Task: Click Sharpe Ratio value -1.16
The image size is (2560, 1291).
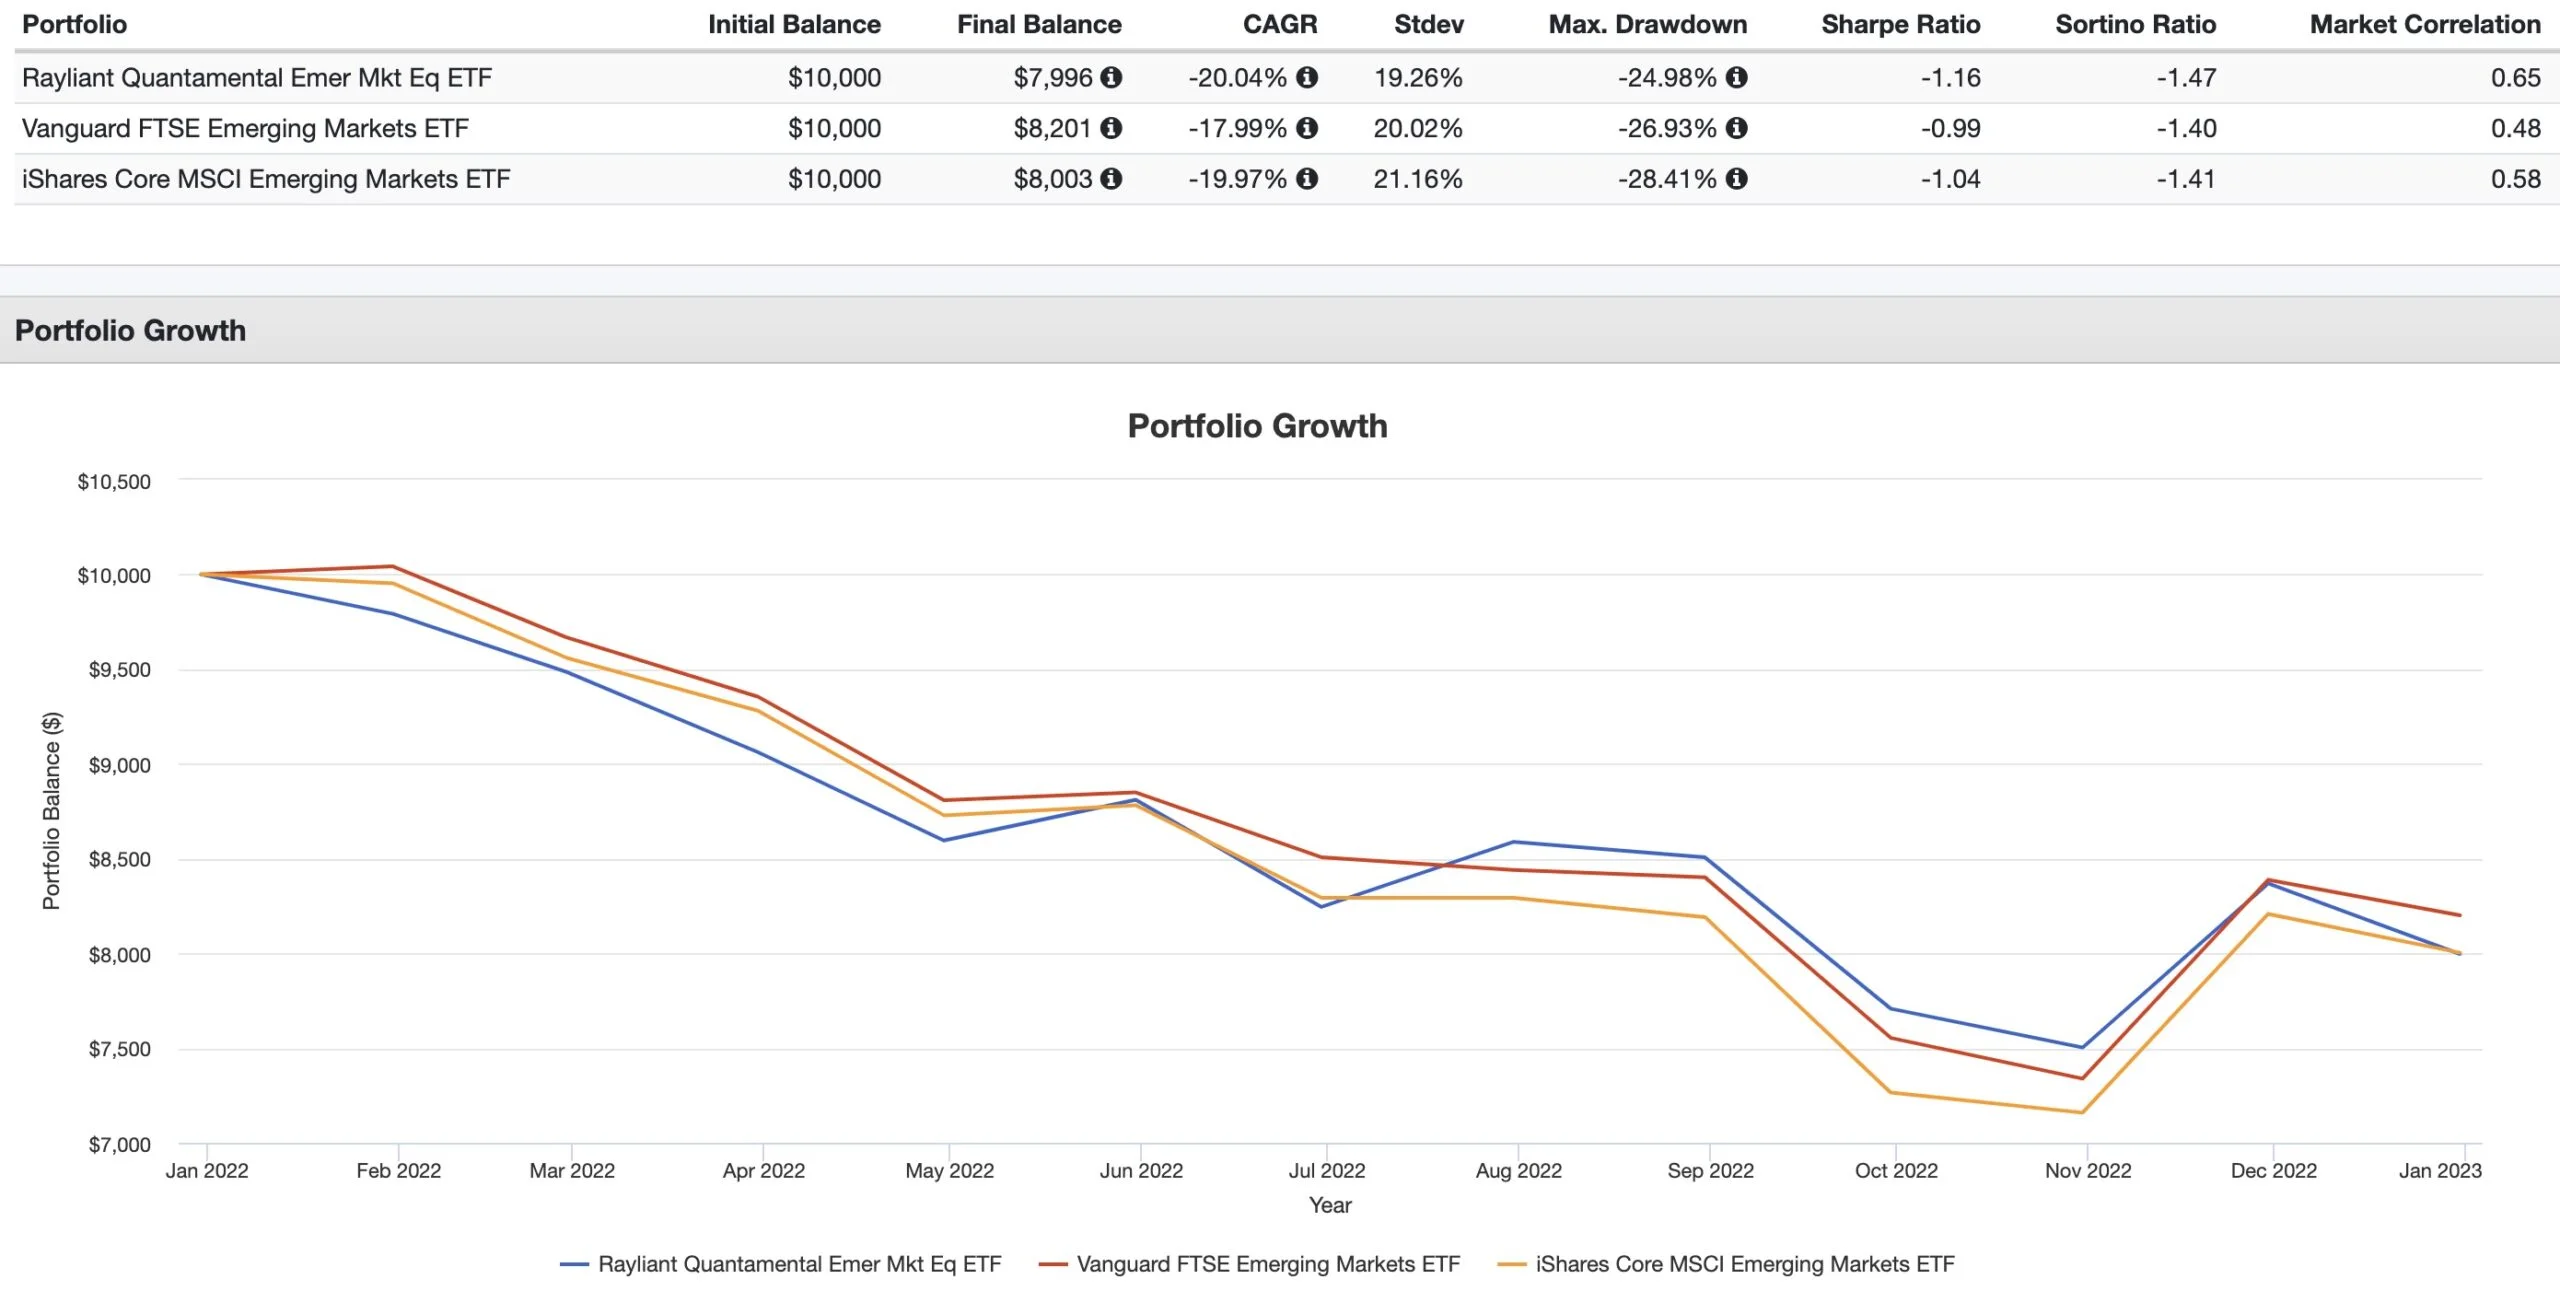Action: click(x=1950, y=77)
